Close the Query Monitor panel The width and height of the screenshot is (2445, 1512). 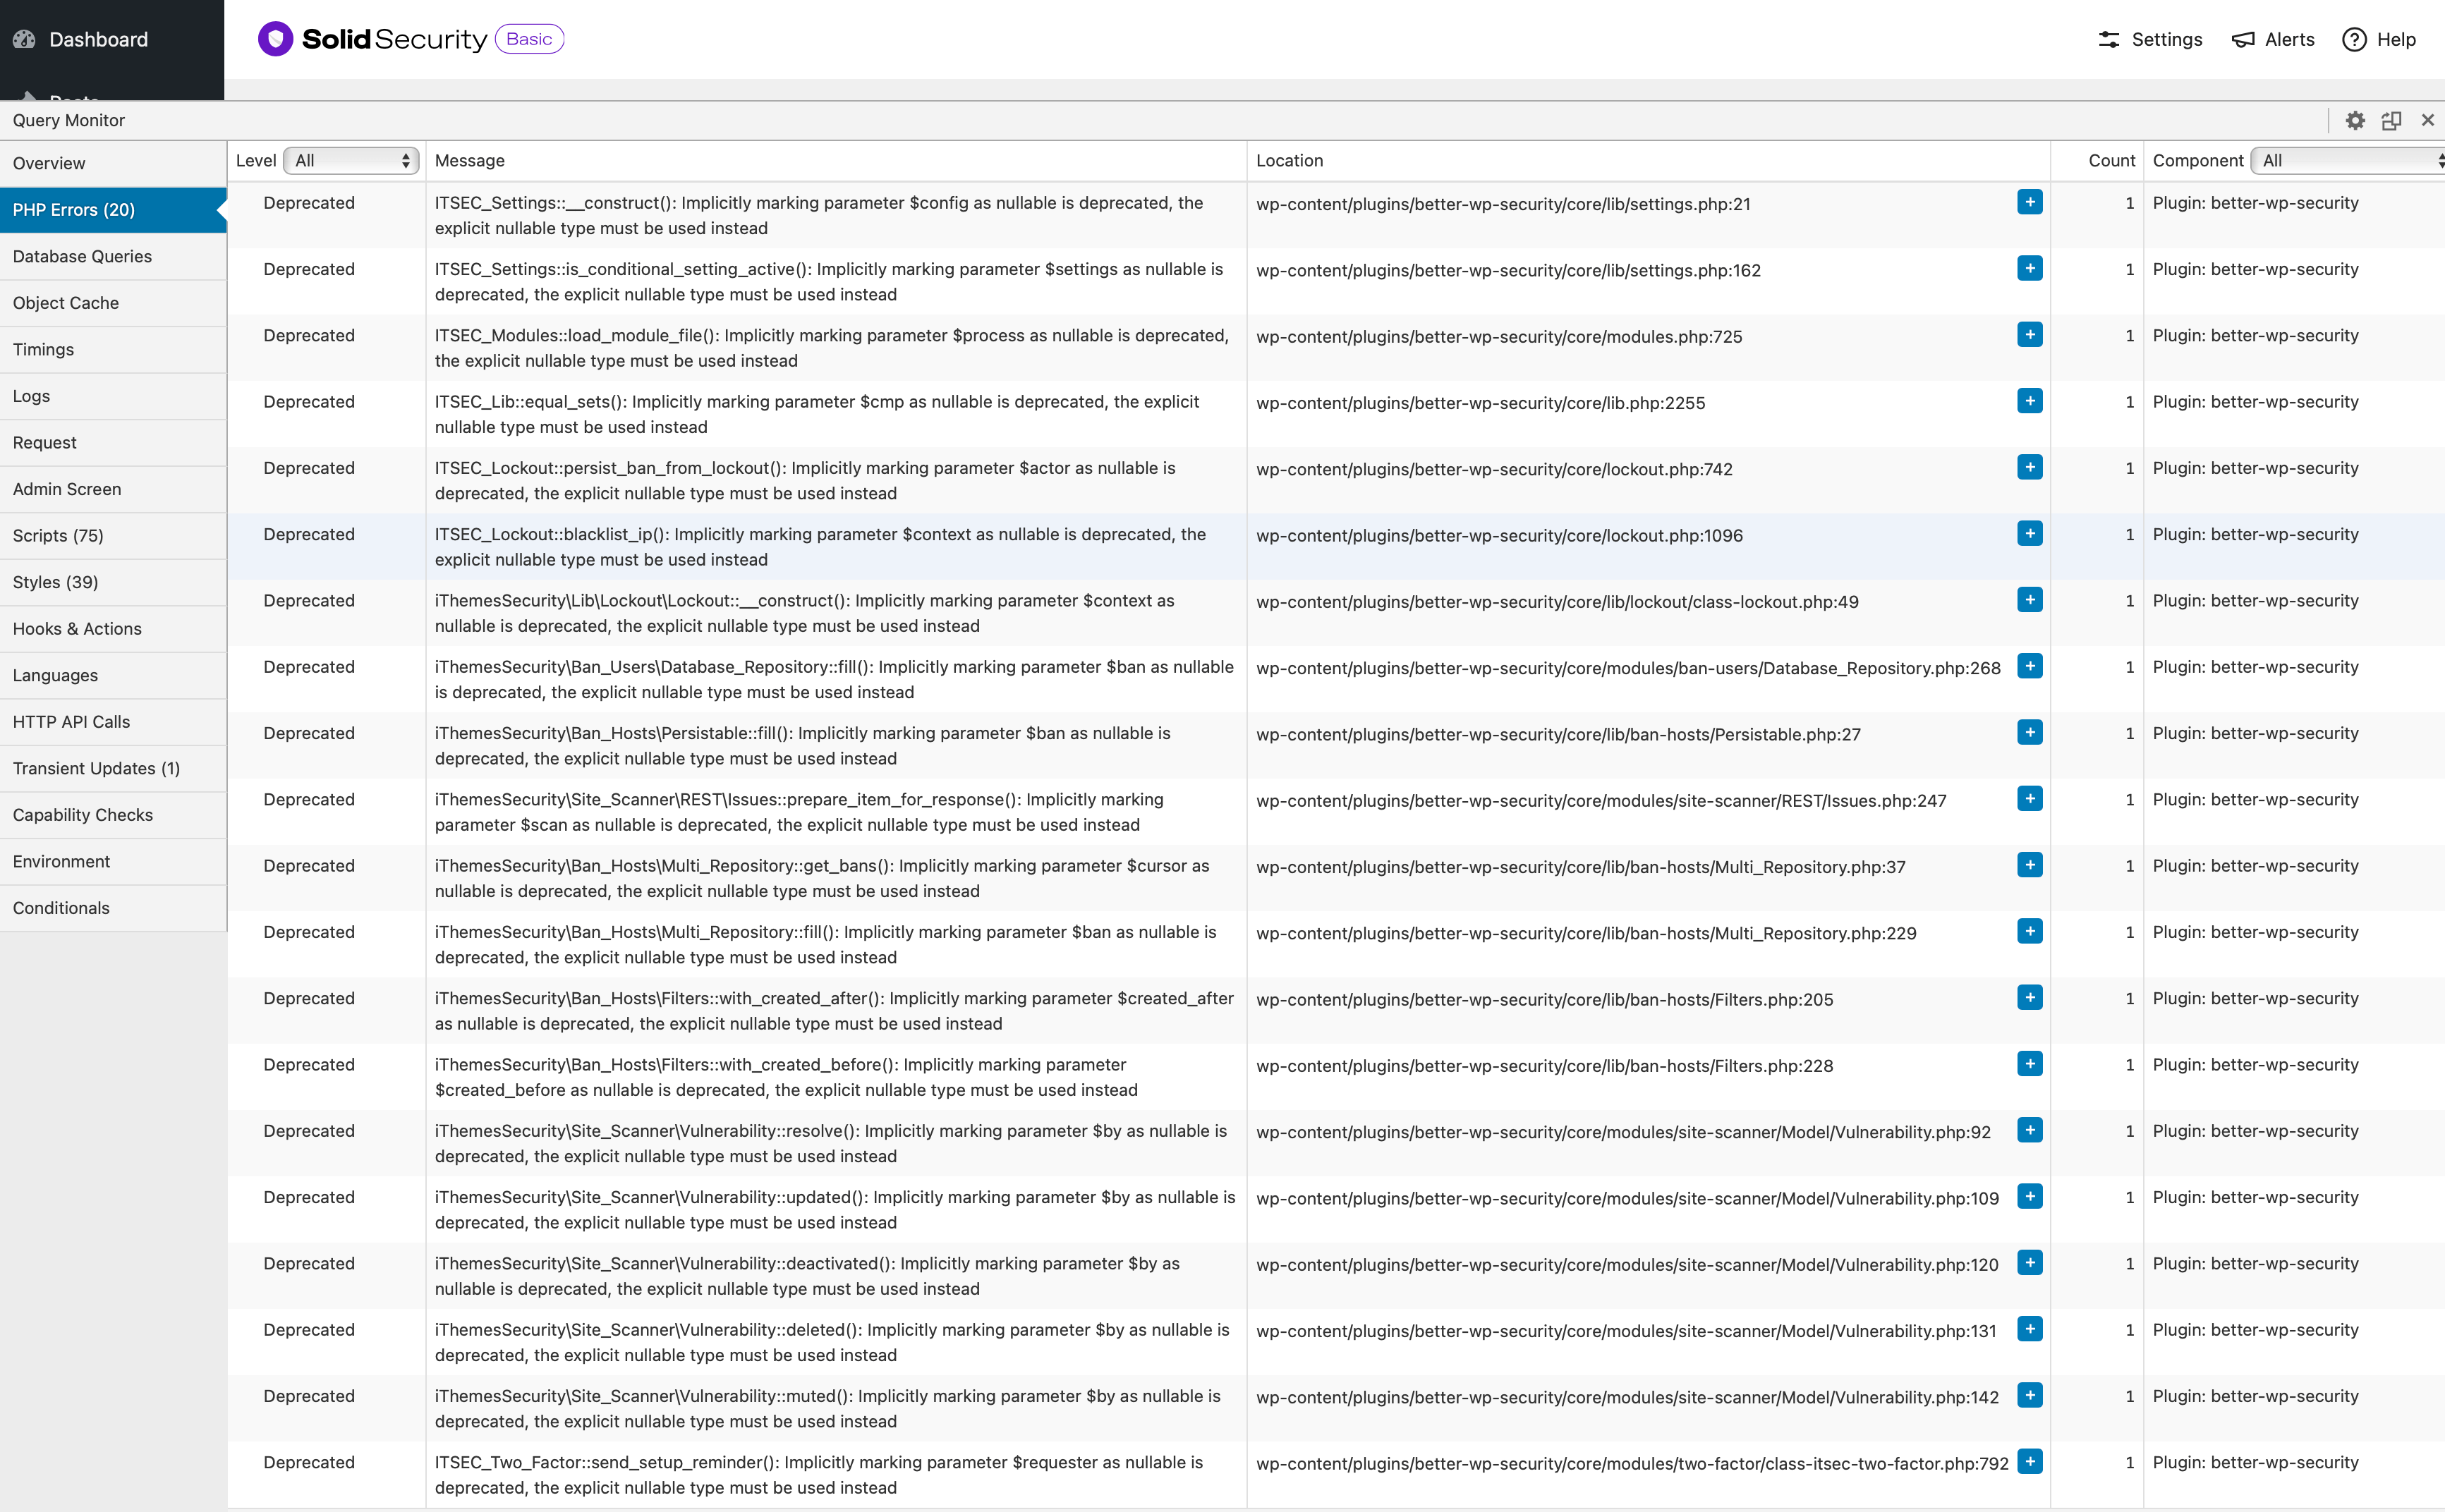pyautogui.click(x=2427, y=120)
